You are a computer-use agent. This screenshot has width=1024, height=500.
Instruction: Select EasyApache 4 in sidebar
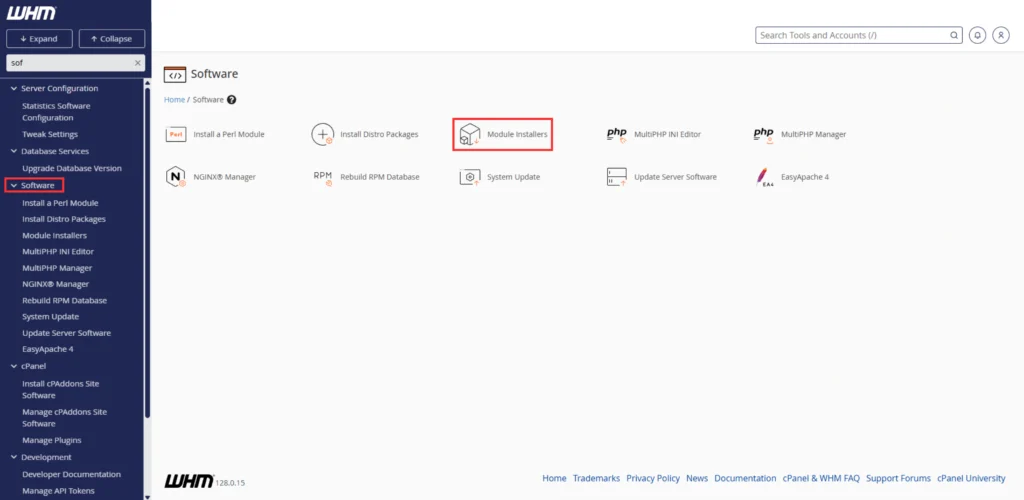click(x=48, y=349)
